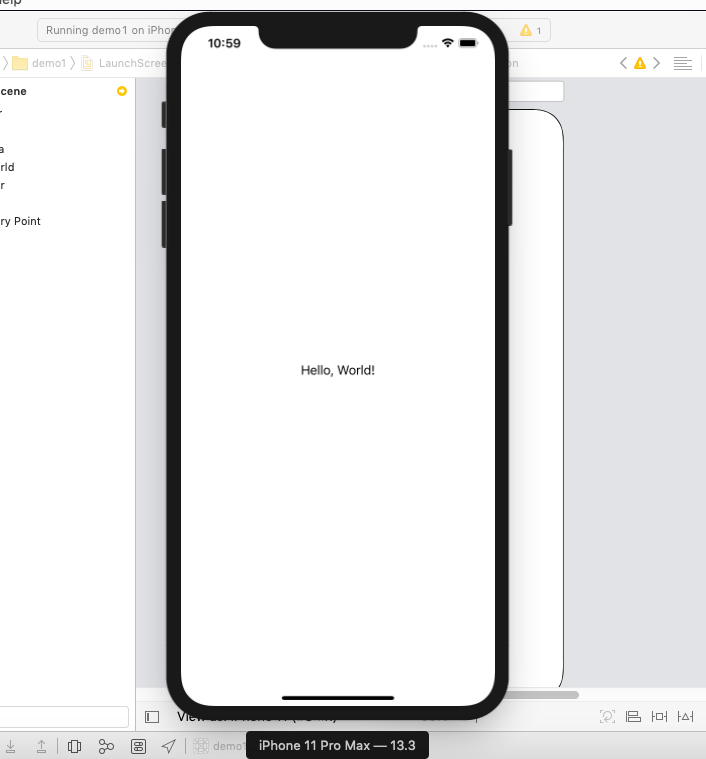The width and height of the screenshot is (706, 759).
Task: Open Debug Memory Graph button
Action: 106,746
